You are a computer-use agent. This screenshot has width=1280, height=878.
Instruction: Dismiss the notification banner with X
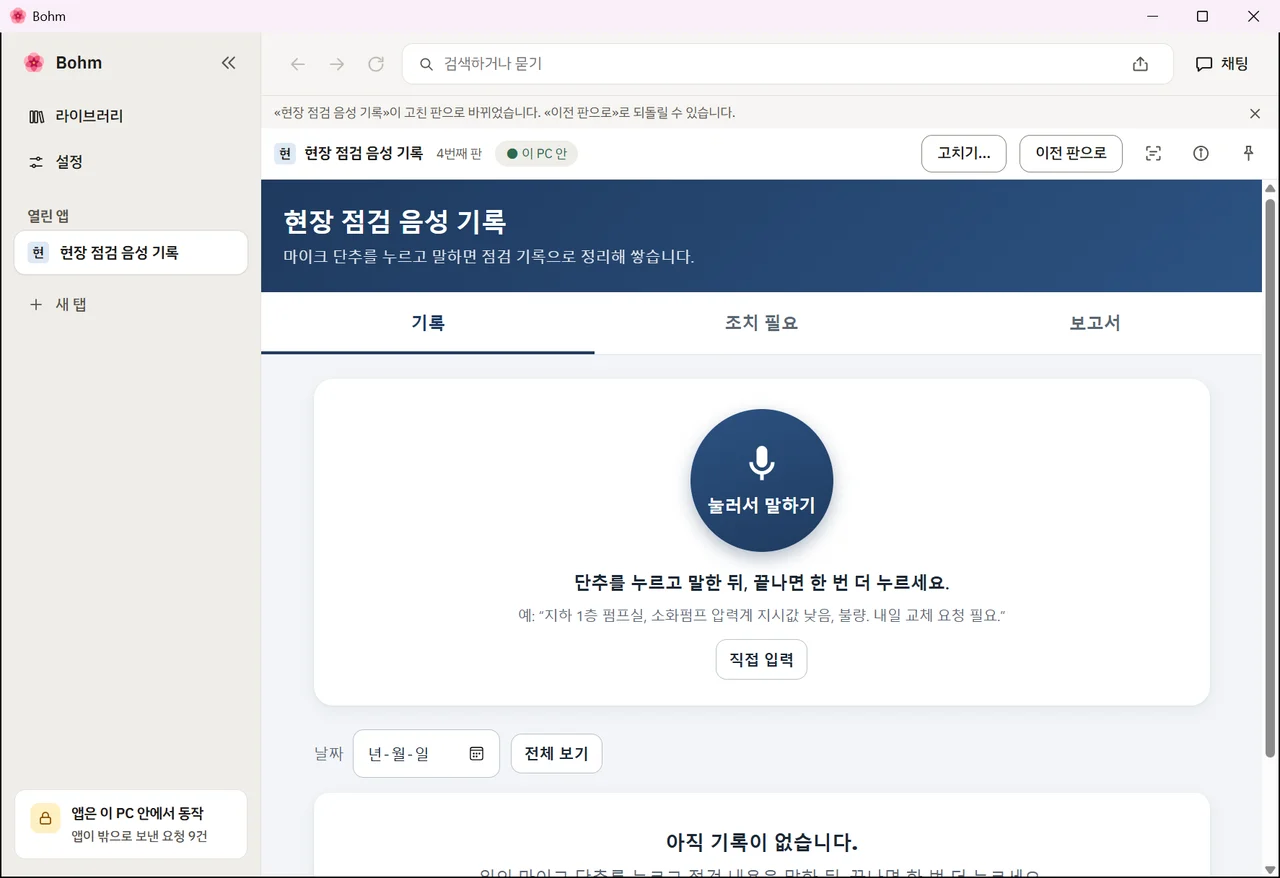click(x=1255, y=113)
